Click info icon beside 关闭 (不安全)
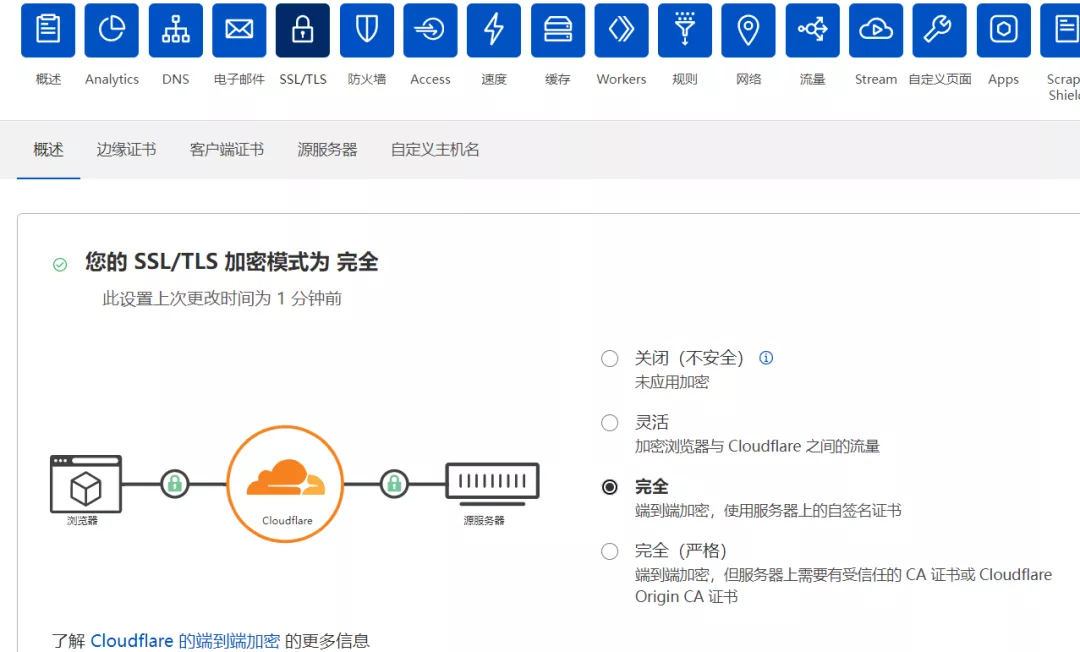Image resolution: width=1080 pixels, height=652 pixels. click(x=766, y=358)
